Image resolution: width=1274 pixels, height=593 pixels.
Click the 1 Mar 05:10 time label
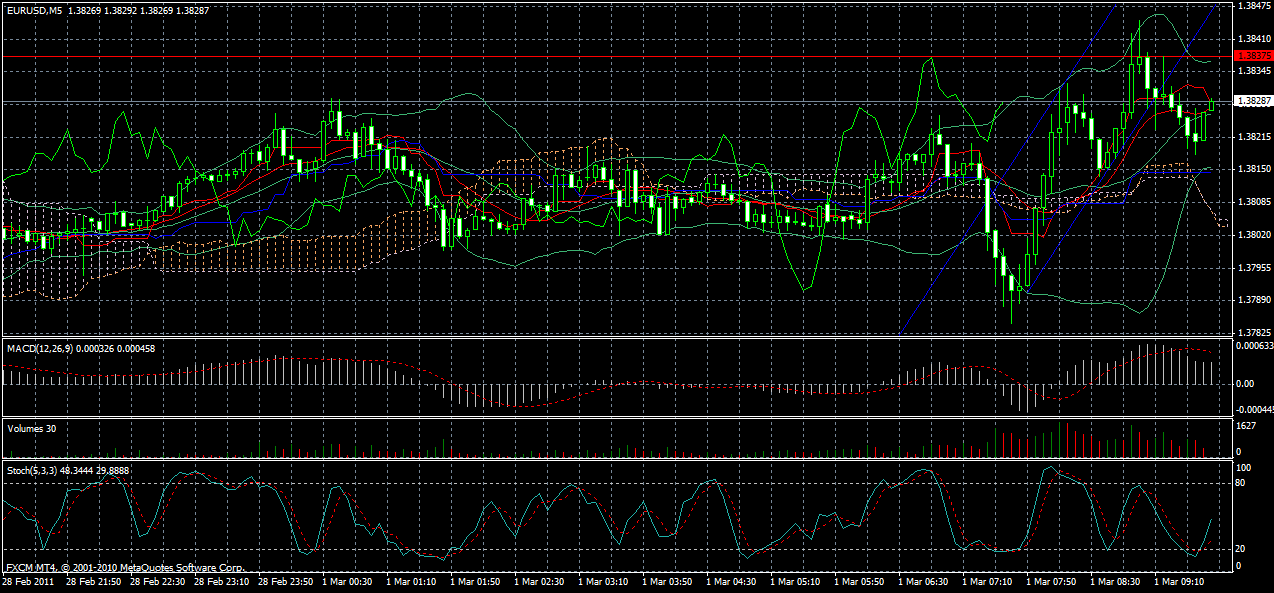pos(797,581)
